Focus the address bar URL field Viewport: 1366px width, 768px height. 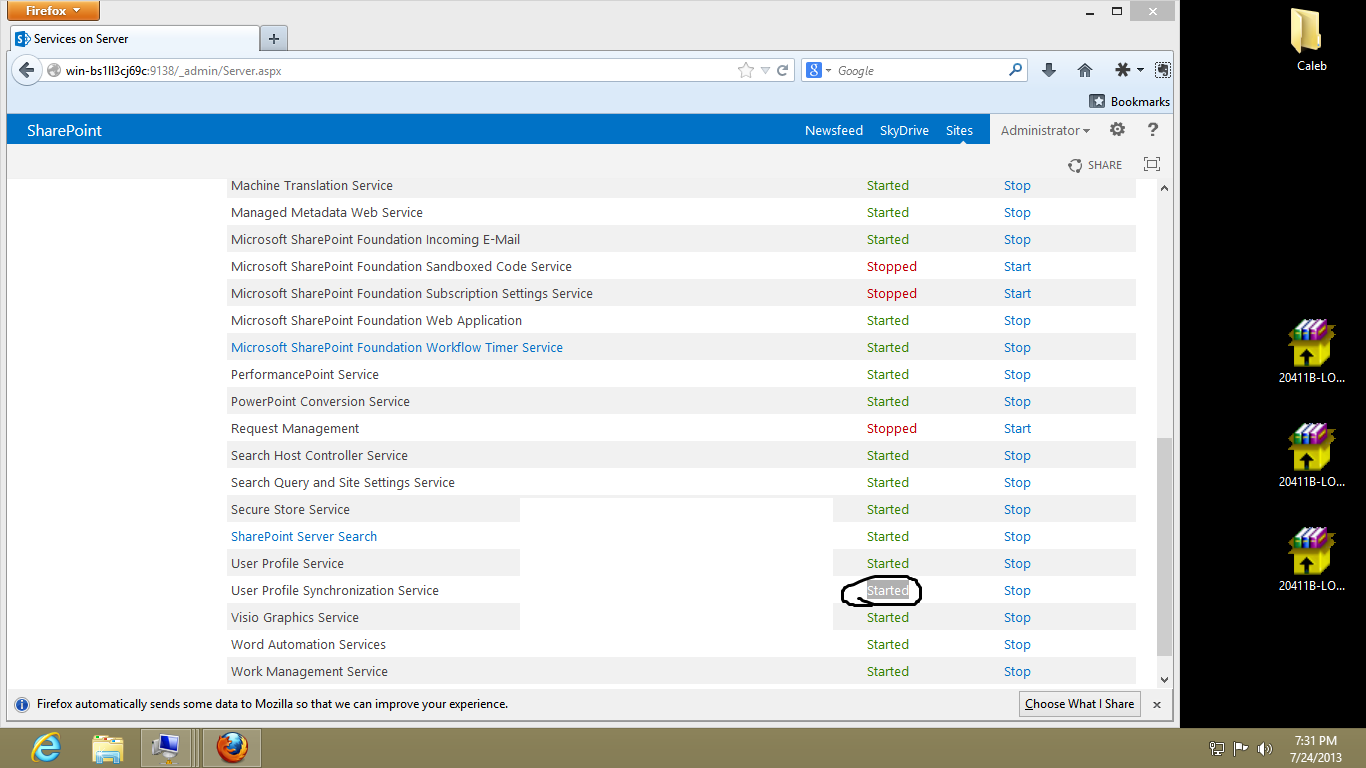tap(398, 71)
